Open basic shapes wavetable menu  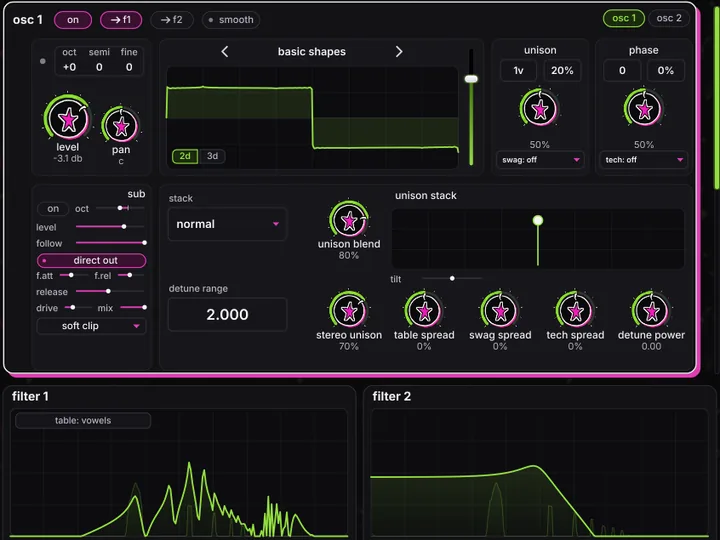[x=312, y=51]
